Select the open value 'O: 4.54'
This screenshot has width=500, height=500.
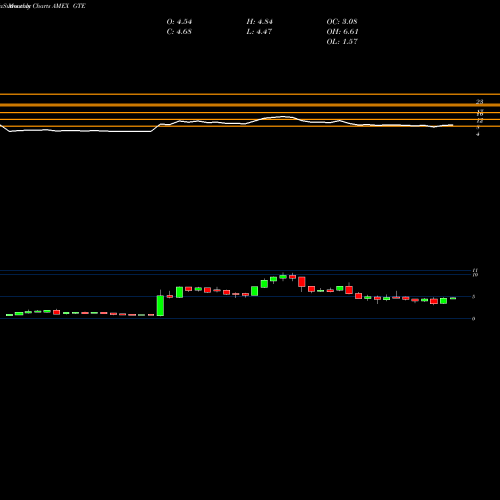tap(179, 22)
